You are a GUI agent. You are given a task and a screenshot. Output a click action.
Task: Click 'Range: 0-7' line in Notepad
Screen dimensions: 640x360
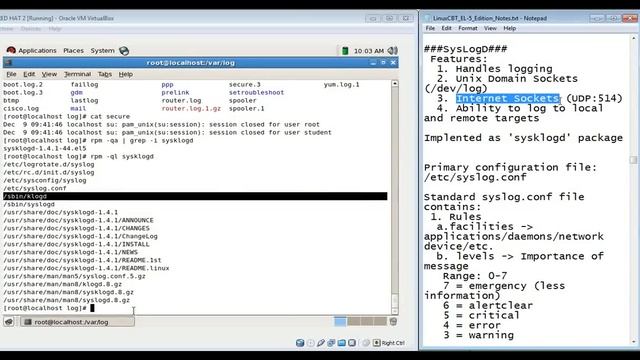click(x=475, y=276)
